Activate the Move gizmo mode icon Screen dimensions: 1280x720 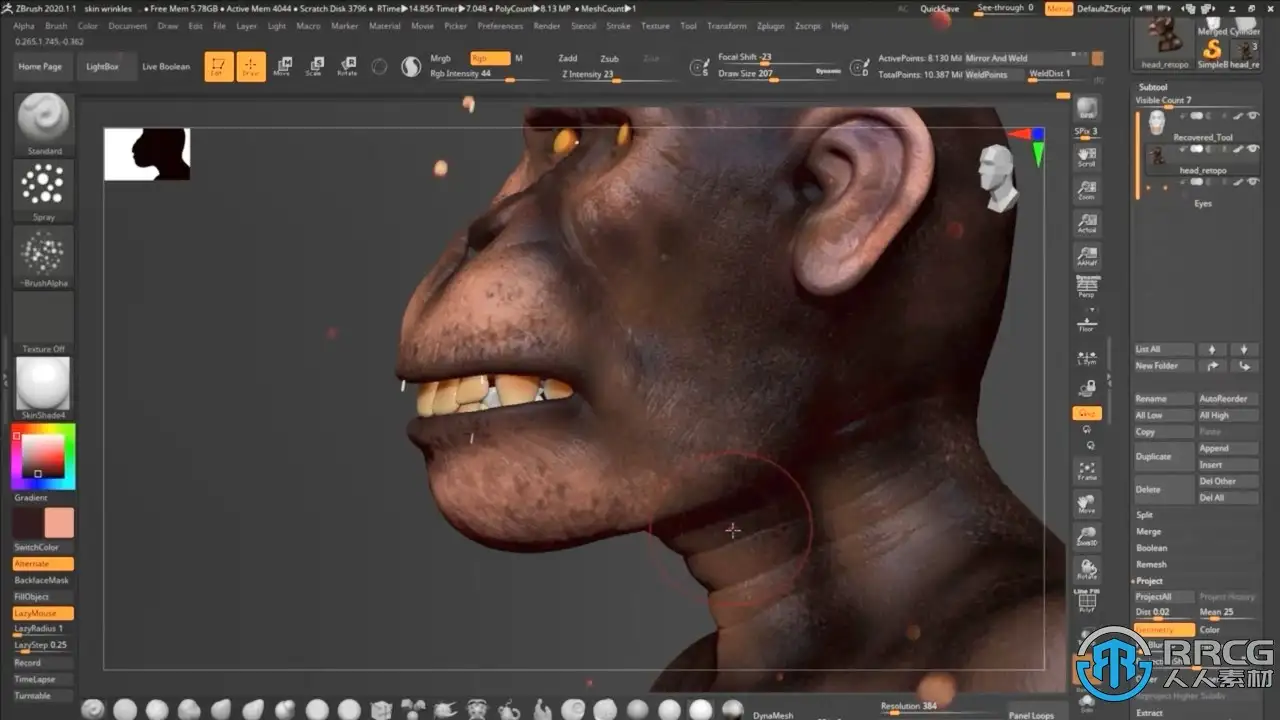pyautogui.click(x=283, y=67)
